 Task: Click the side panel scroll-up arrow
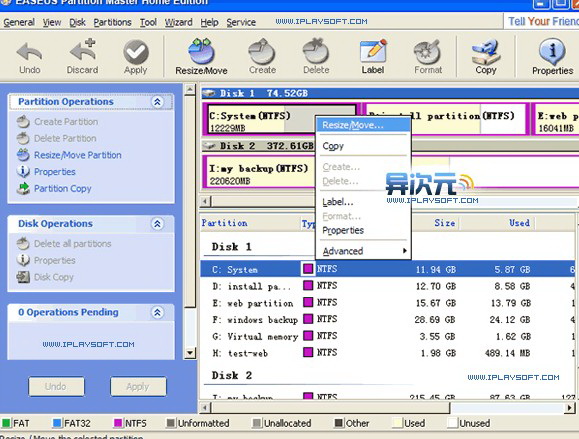(190, 89)
